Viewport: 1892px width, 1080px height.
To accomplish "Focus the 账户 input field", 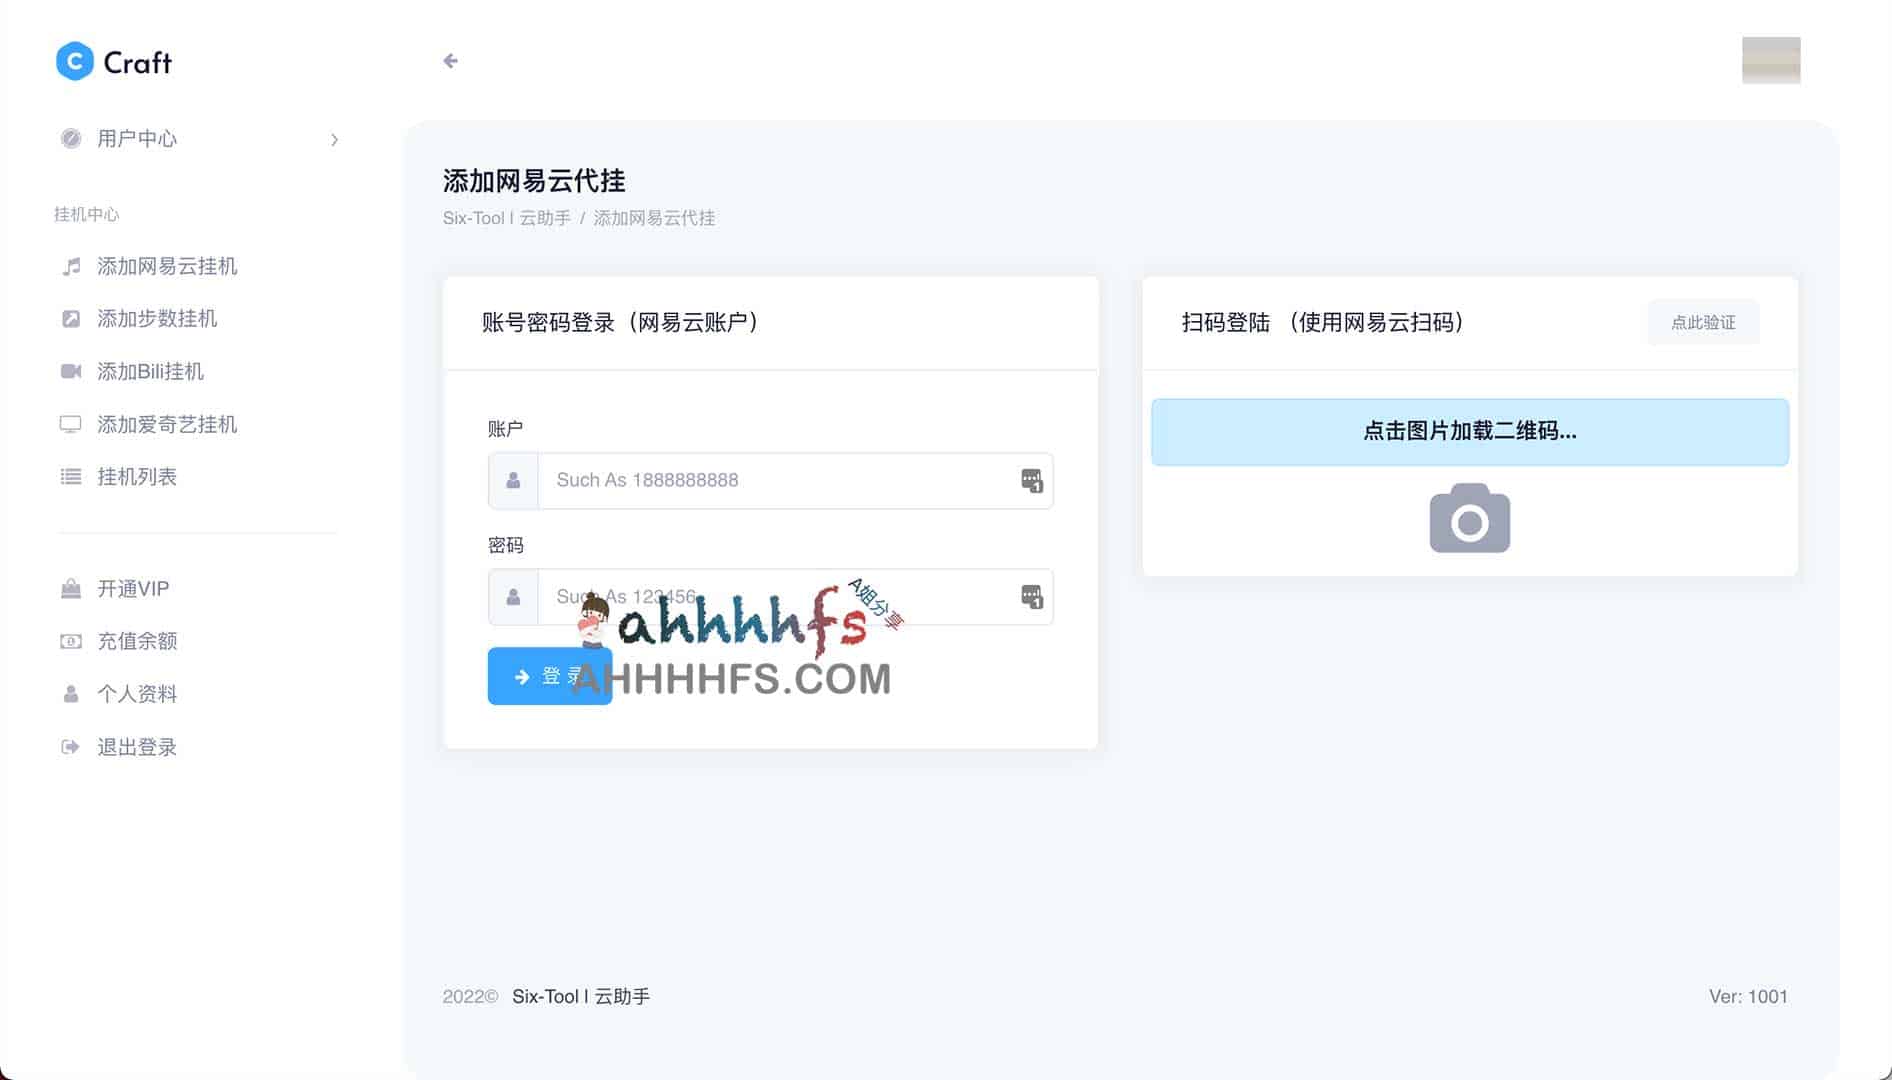I will [x=771, y=481].
